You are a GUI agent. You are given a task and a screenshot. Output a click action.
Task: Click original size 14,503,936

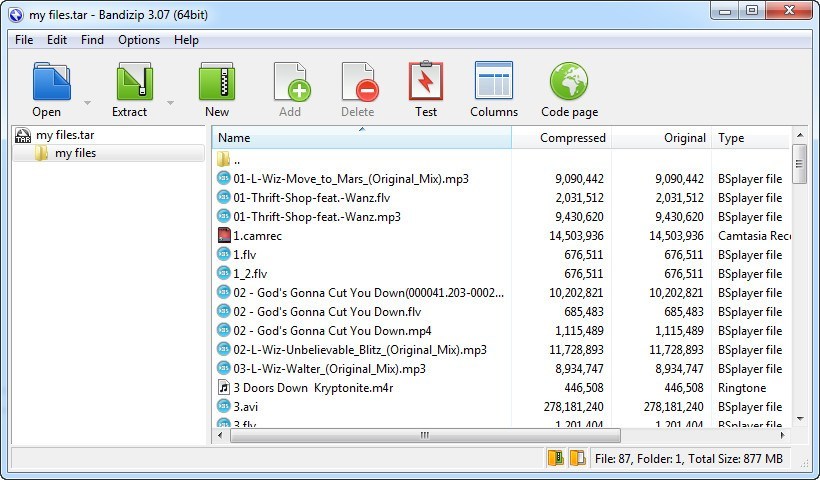676,235
